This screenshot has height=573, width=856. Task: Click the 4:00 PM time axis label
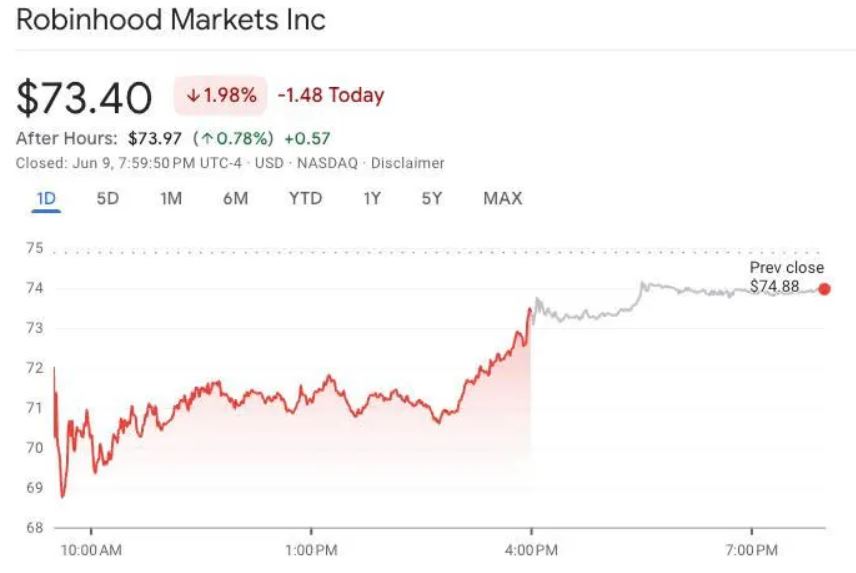(x=531, y=551)
